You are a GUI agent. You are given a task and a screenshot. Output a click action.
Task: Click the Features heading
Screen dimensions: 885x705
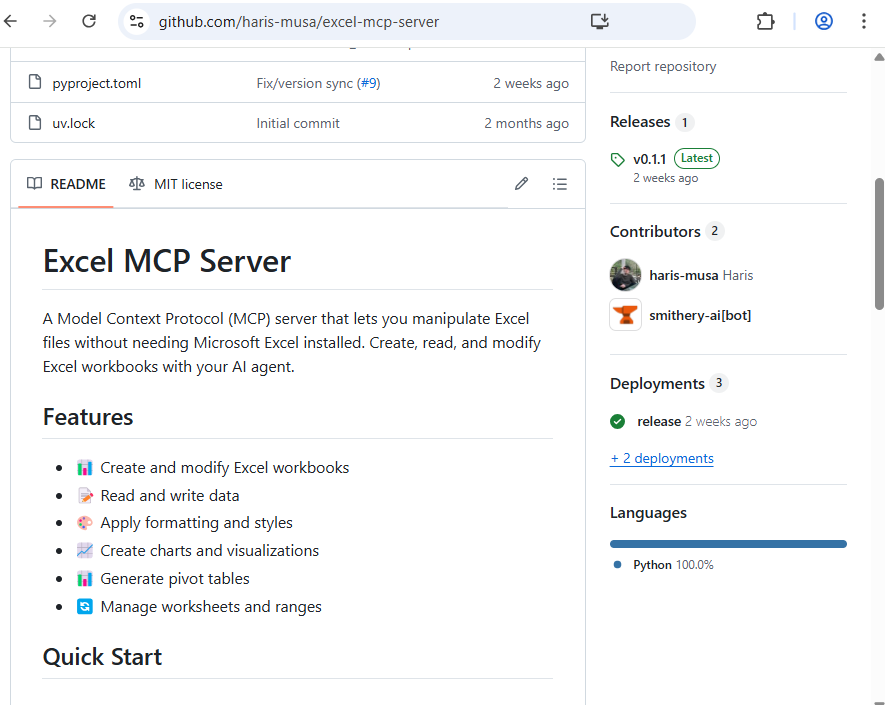(x=88, y=417)
